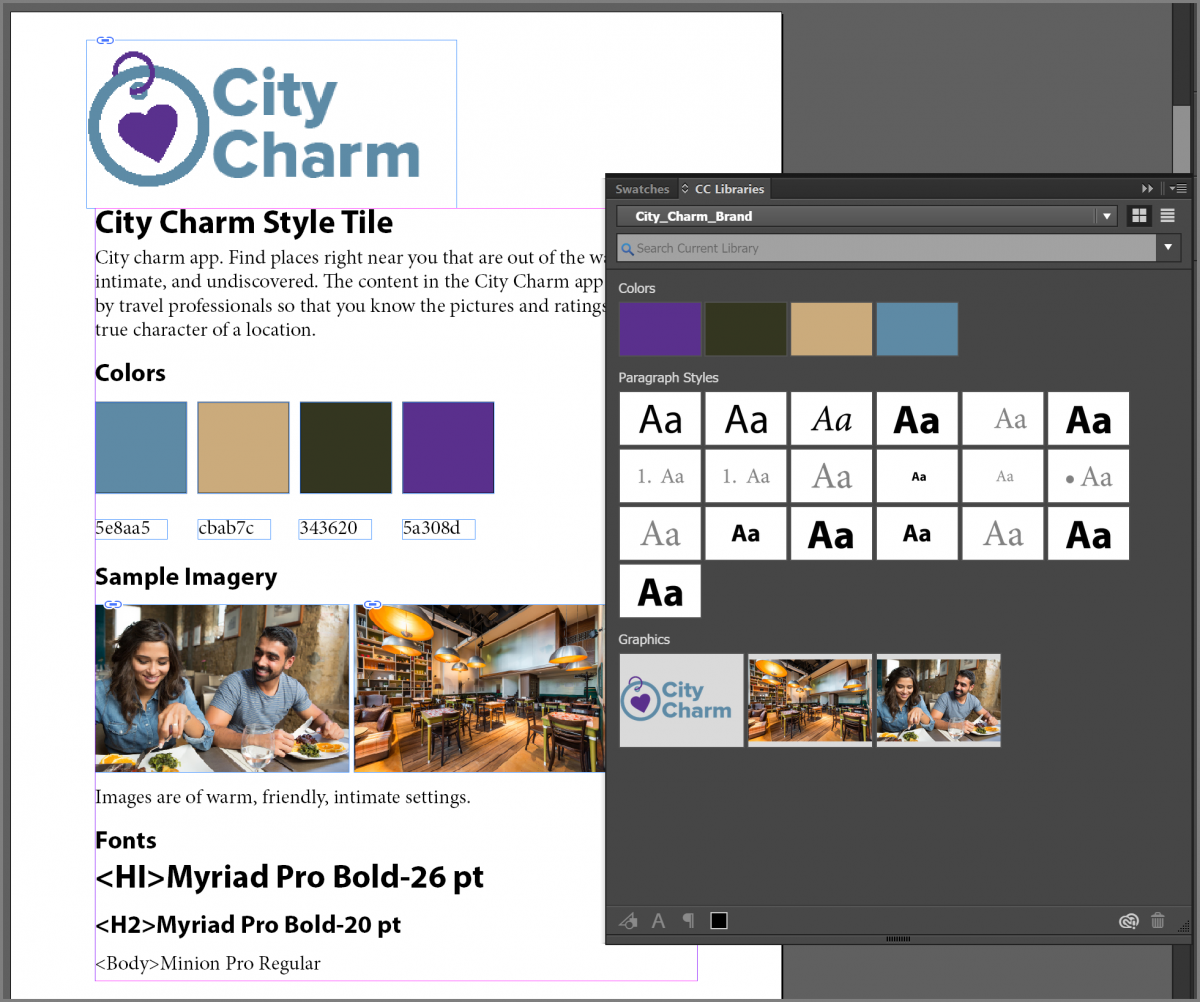Click 'Images are of warm, friendly, intimate settings.'

tap(283, 798)
